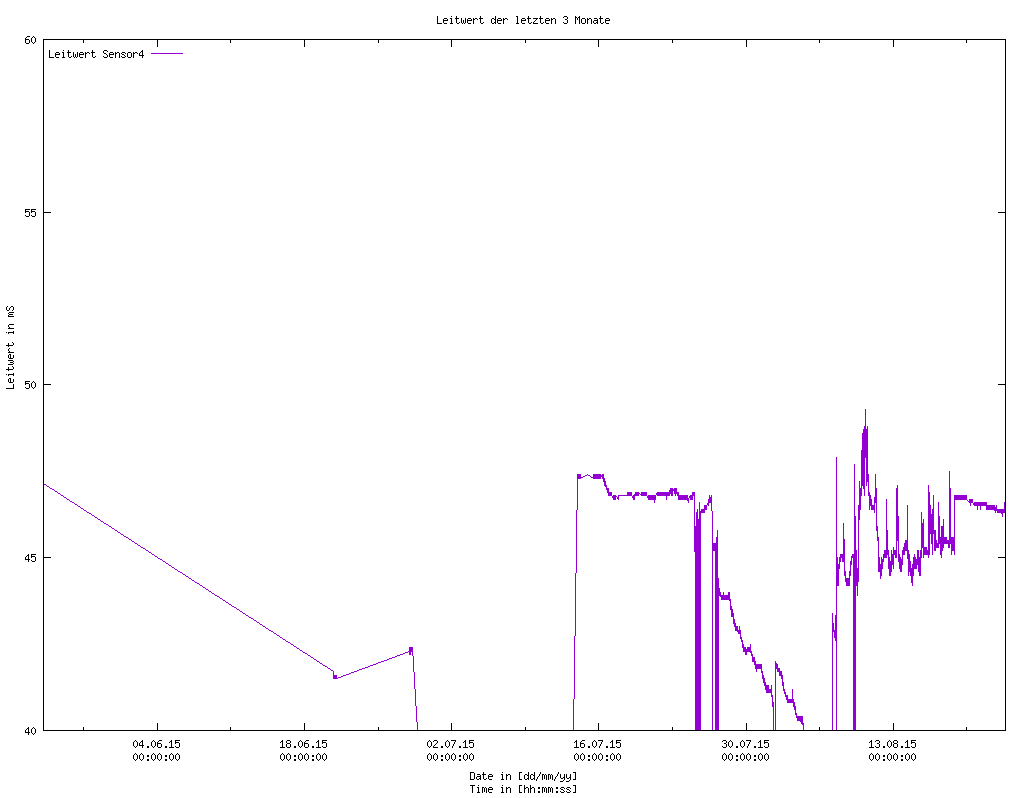The width and height of the screenshot is (1024, 798).
Task: Click the x-axis date 30.07.15
Action: pos(745,744)
